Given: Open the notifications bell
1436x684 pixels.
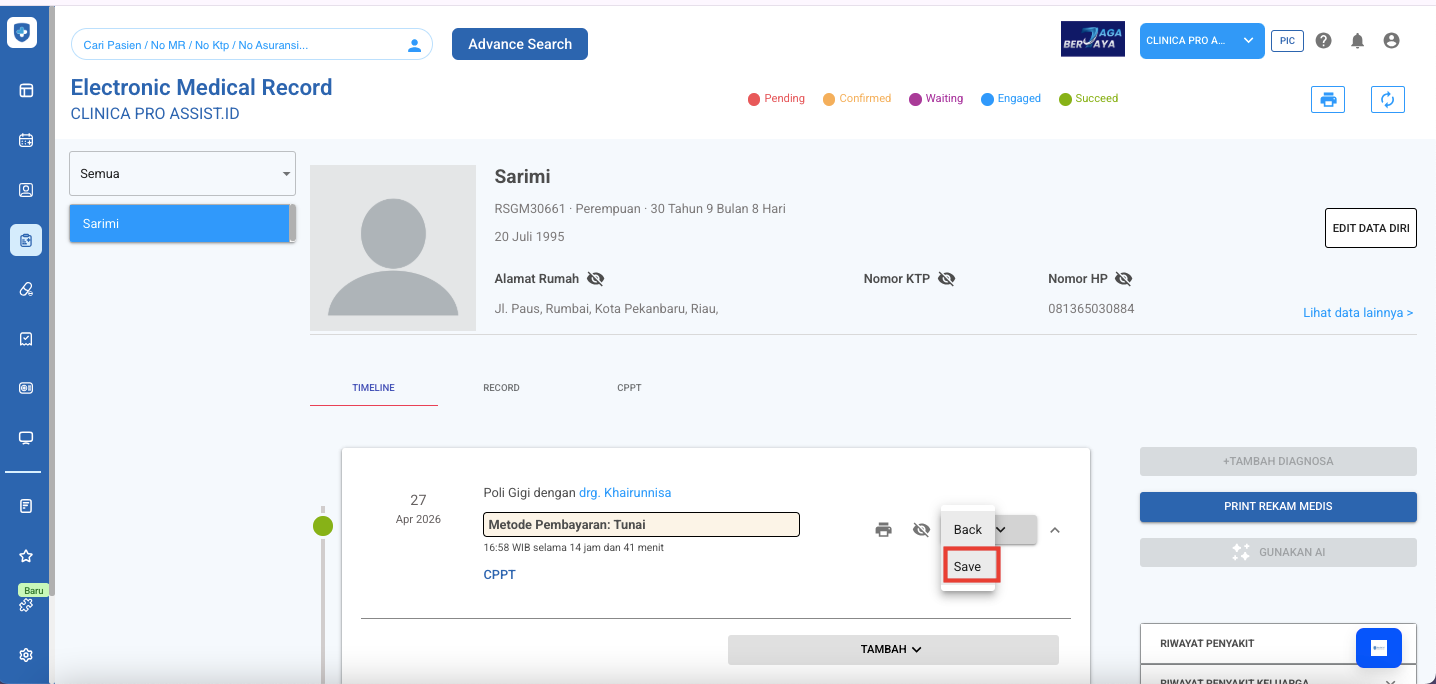Looking at the screenshot, I should tap(1357, 41).
